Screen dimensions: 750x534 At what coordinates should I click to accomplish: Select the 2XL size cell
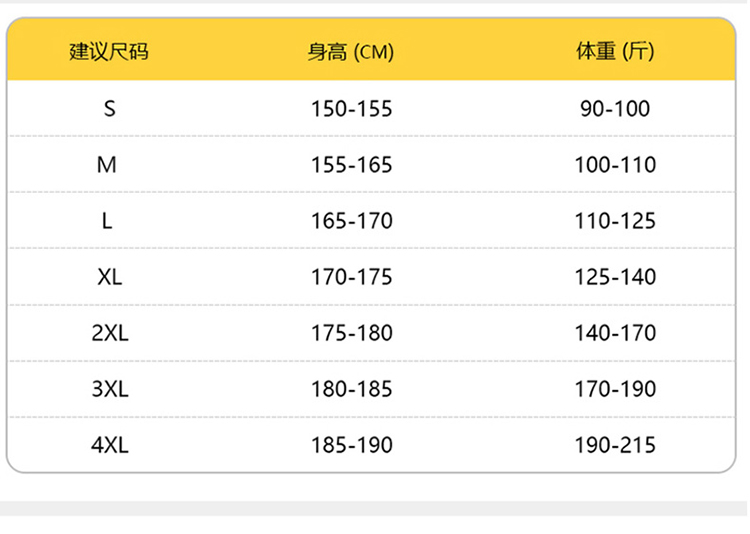tap(109, 333)
